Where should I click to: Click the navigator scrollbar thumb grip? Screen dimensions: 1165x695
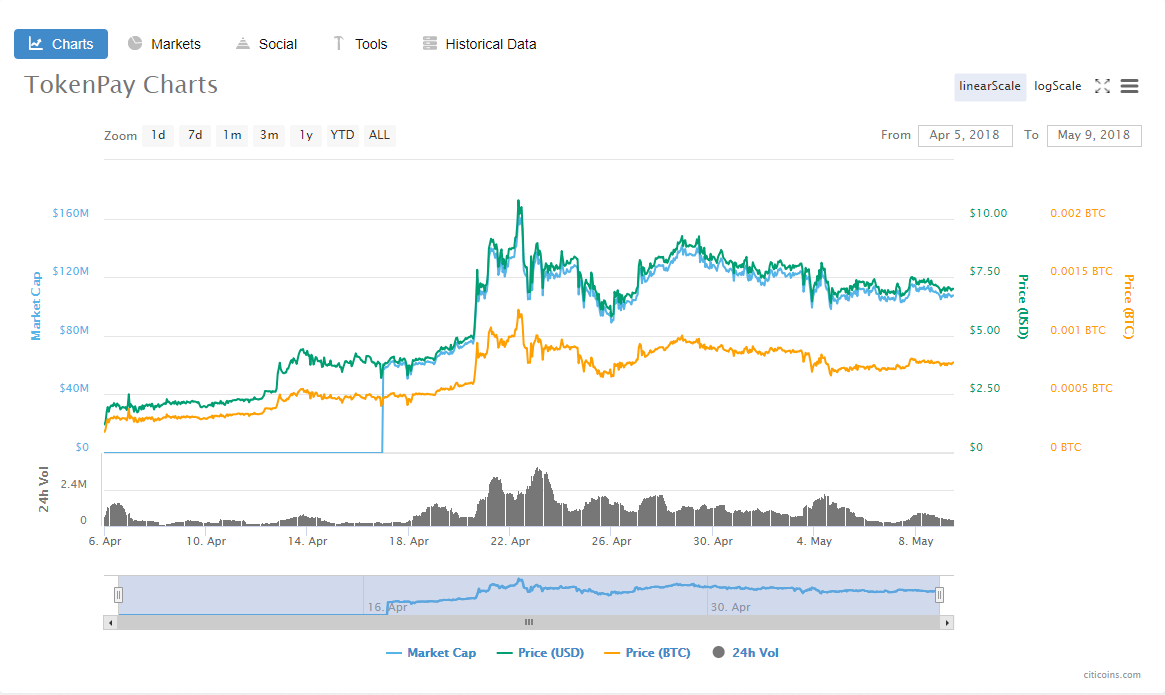click(529, 623)
